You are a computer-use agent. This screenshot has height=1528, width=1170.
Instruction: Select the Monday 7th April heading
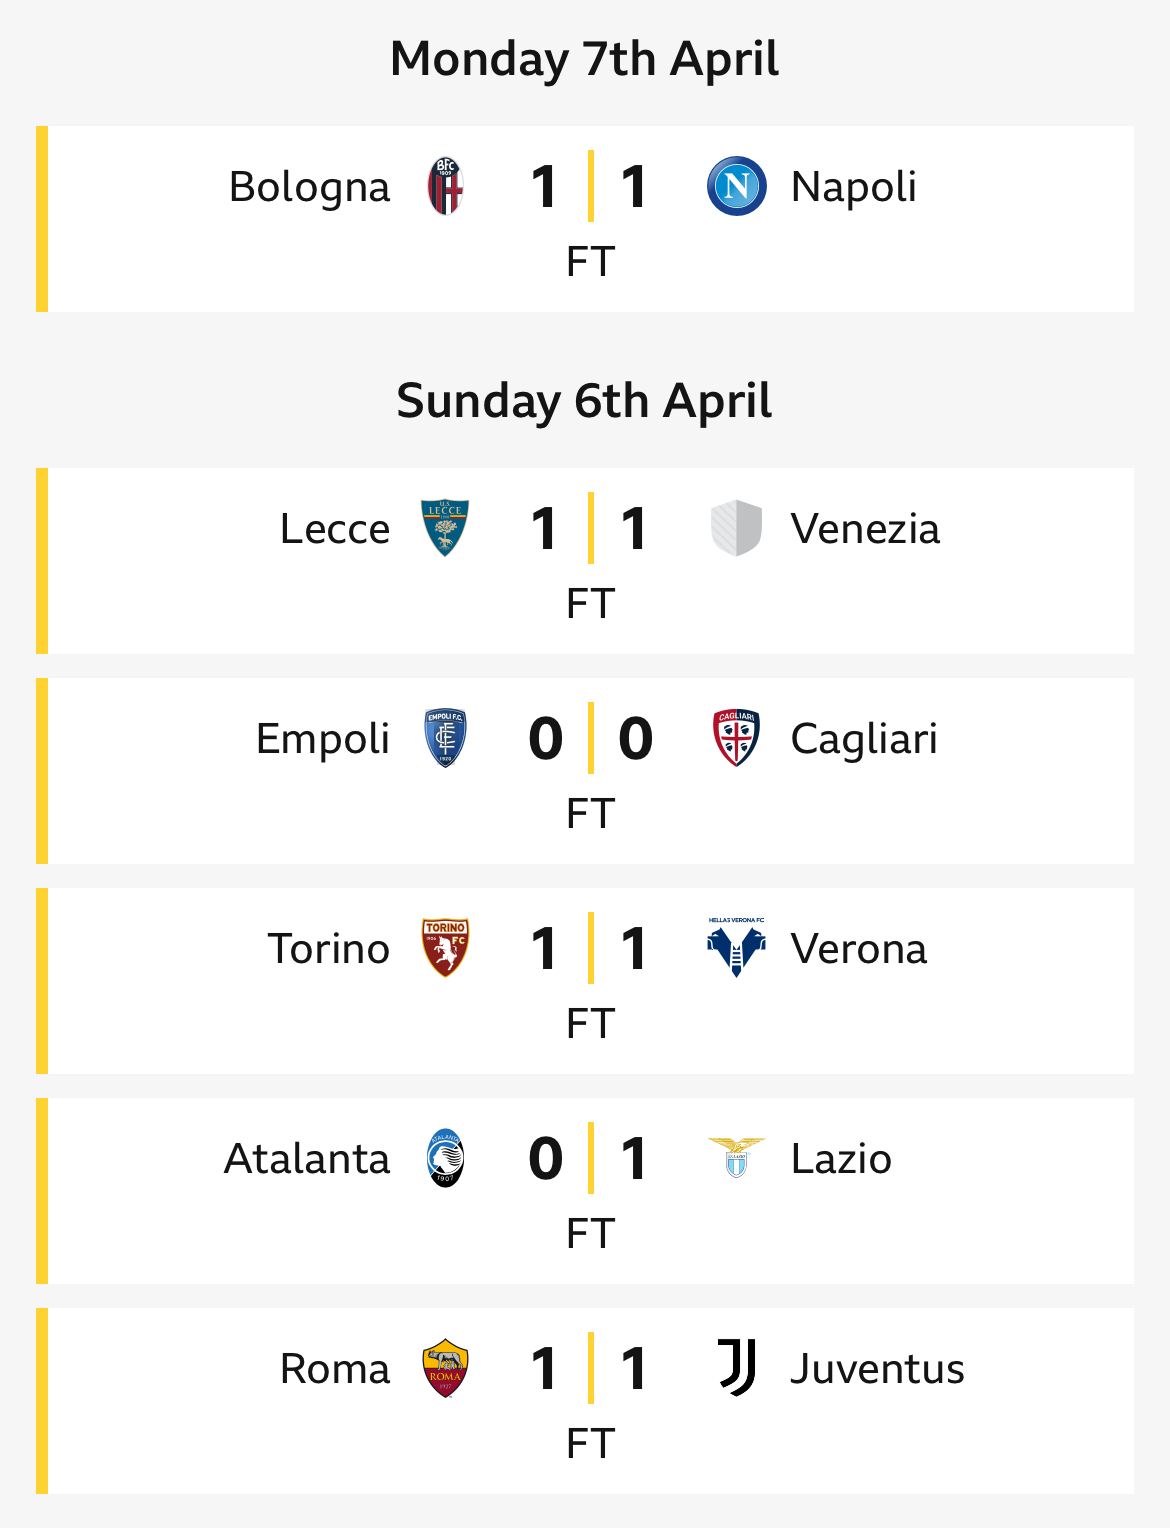(584, 59)
